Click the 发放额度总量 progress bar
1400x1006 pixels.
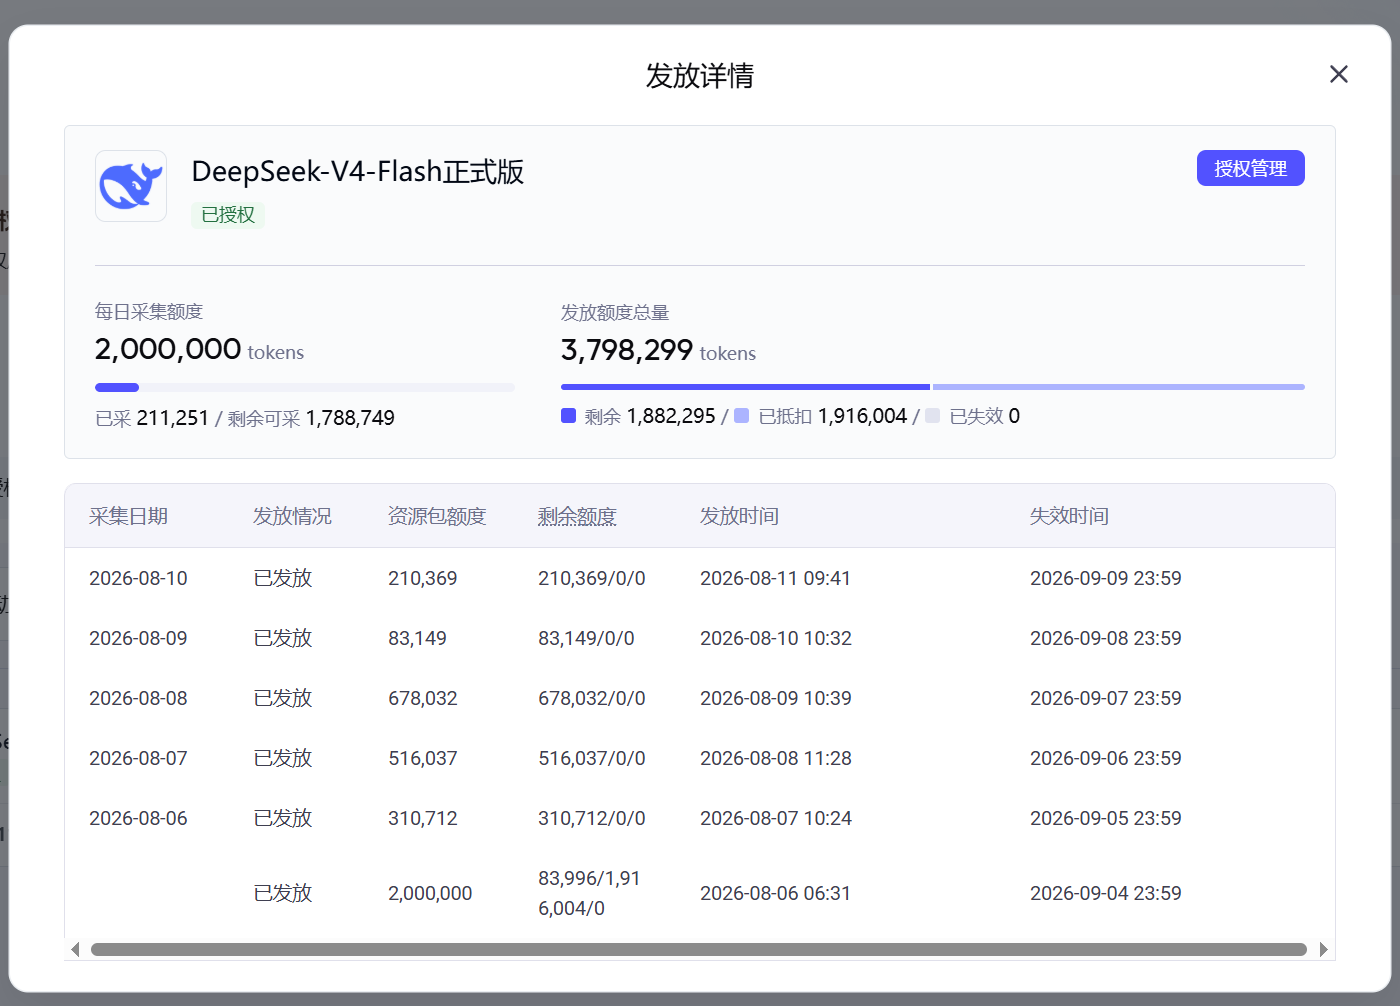[x=933, y=387]
